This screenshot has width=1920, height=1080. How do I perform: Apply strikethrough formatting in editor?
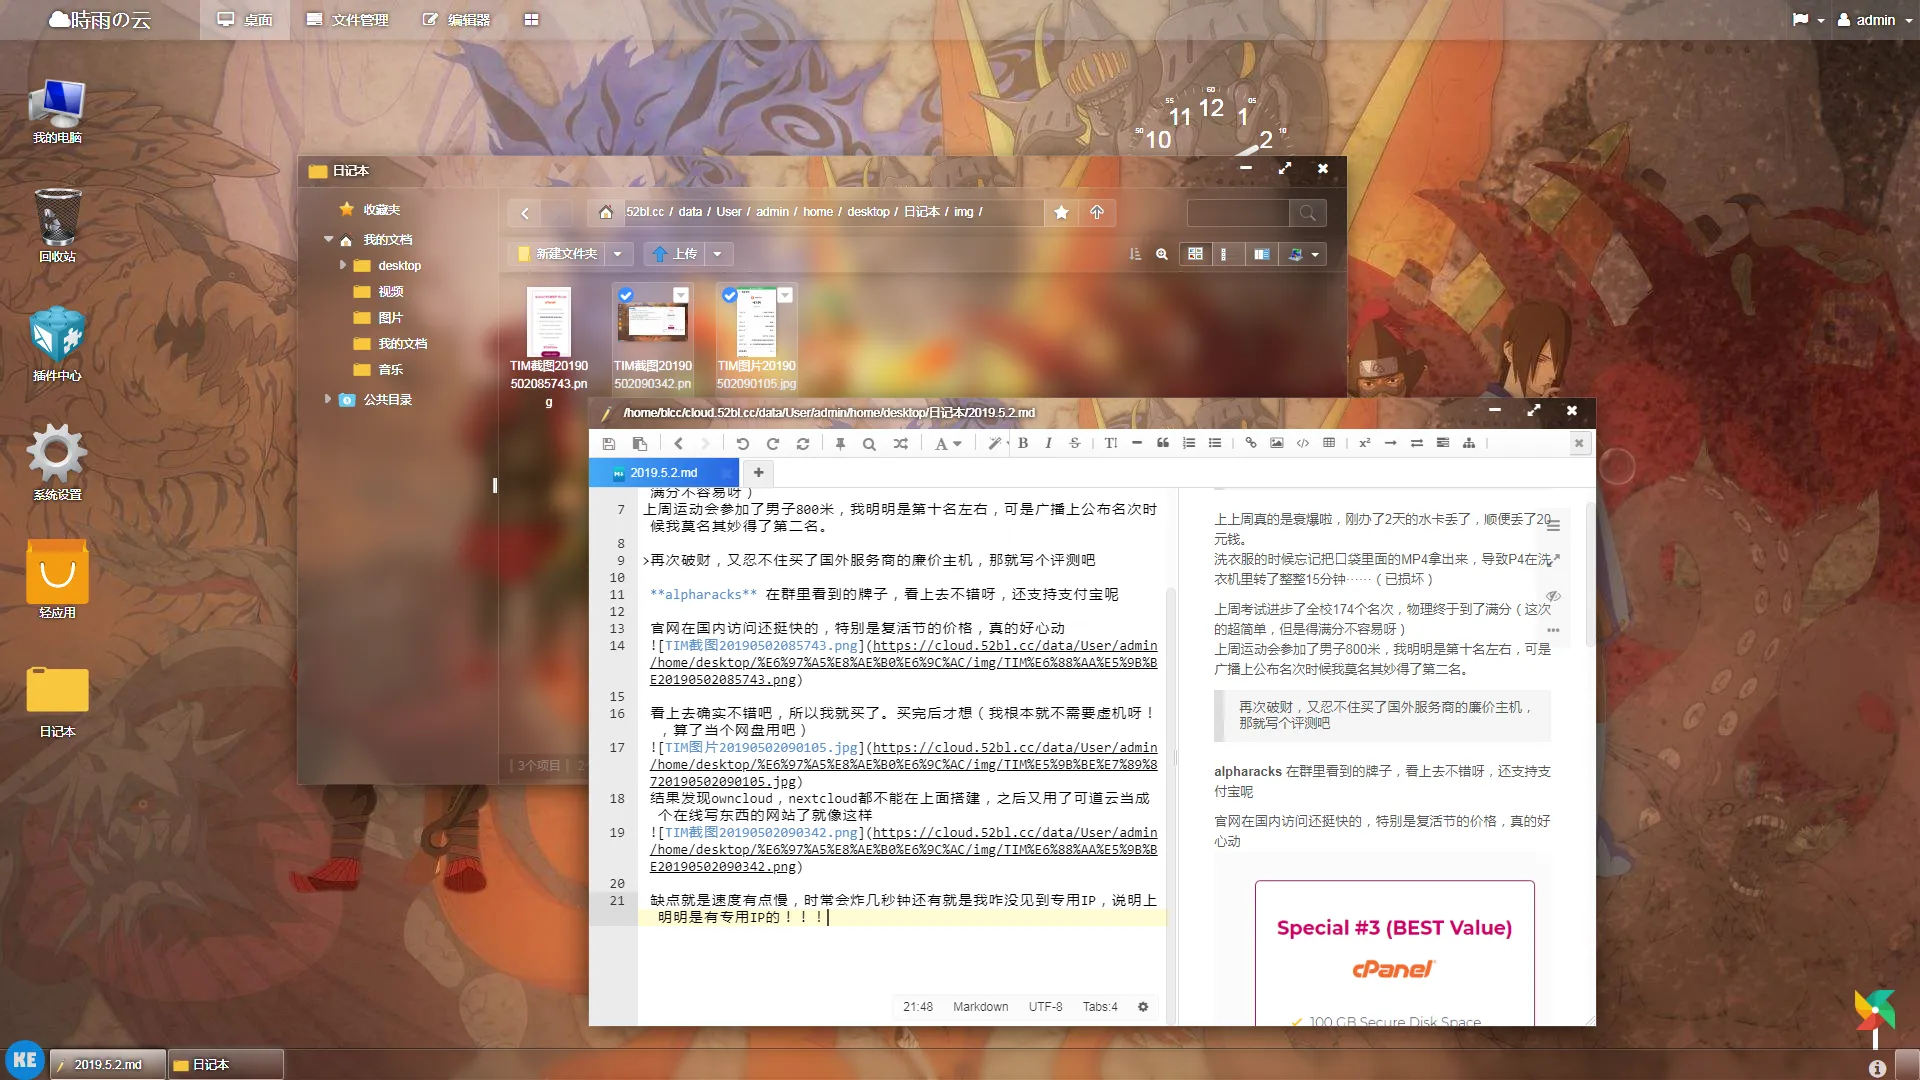coord(1075,443)
